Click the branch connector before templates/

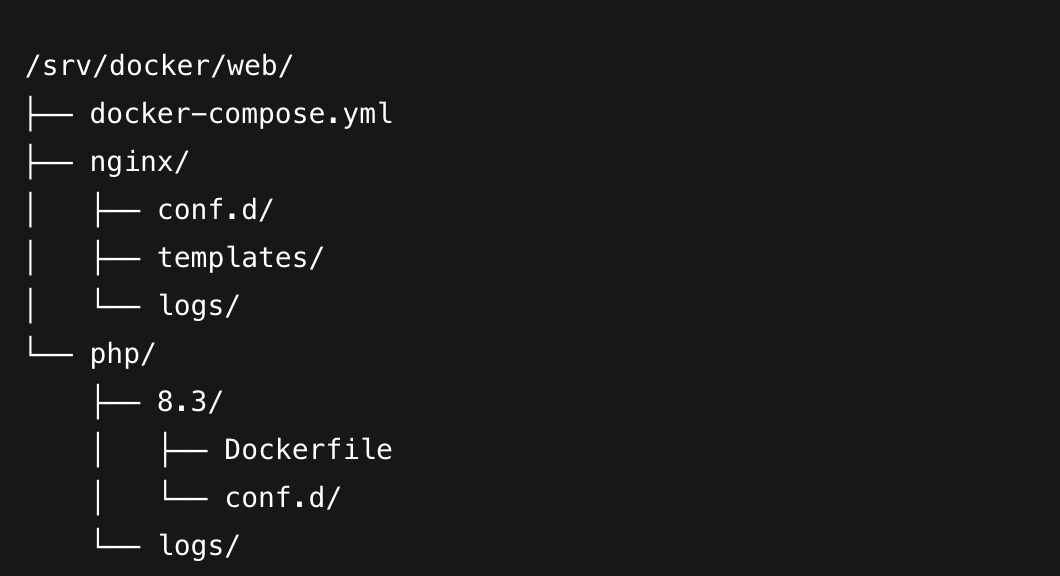[116, 258]
